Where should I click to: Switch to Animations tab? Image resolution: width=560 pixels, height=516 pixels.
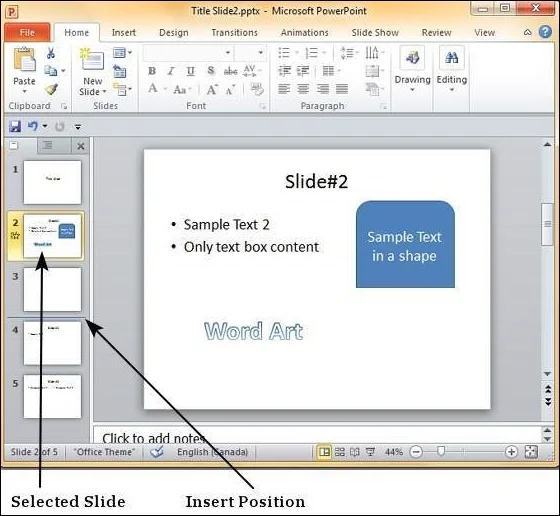point(305,32)
